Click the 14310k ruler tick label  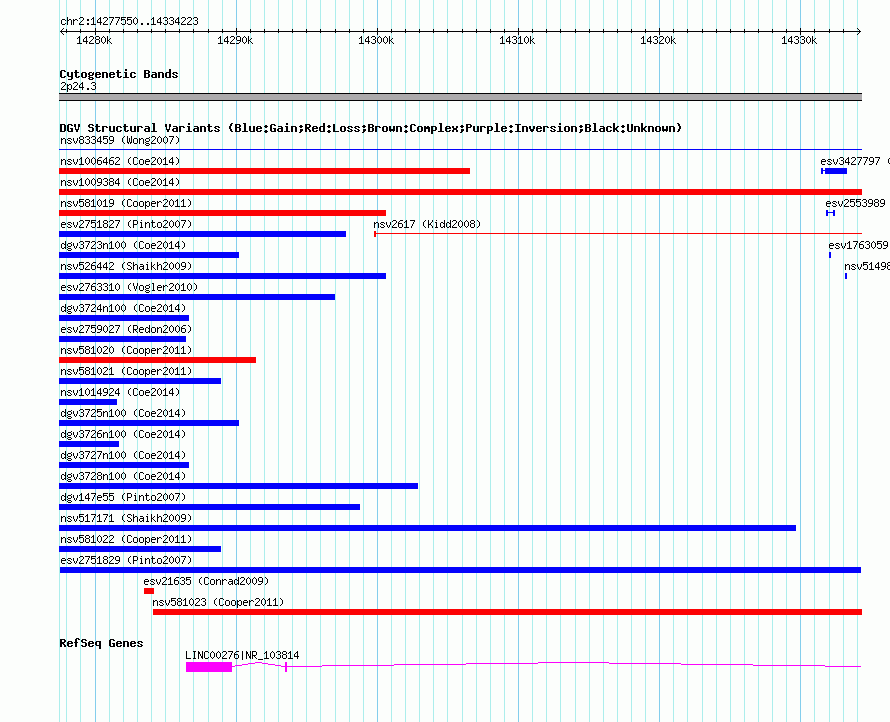(x=517, y=40)
